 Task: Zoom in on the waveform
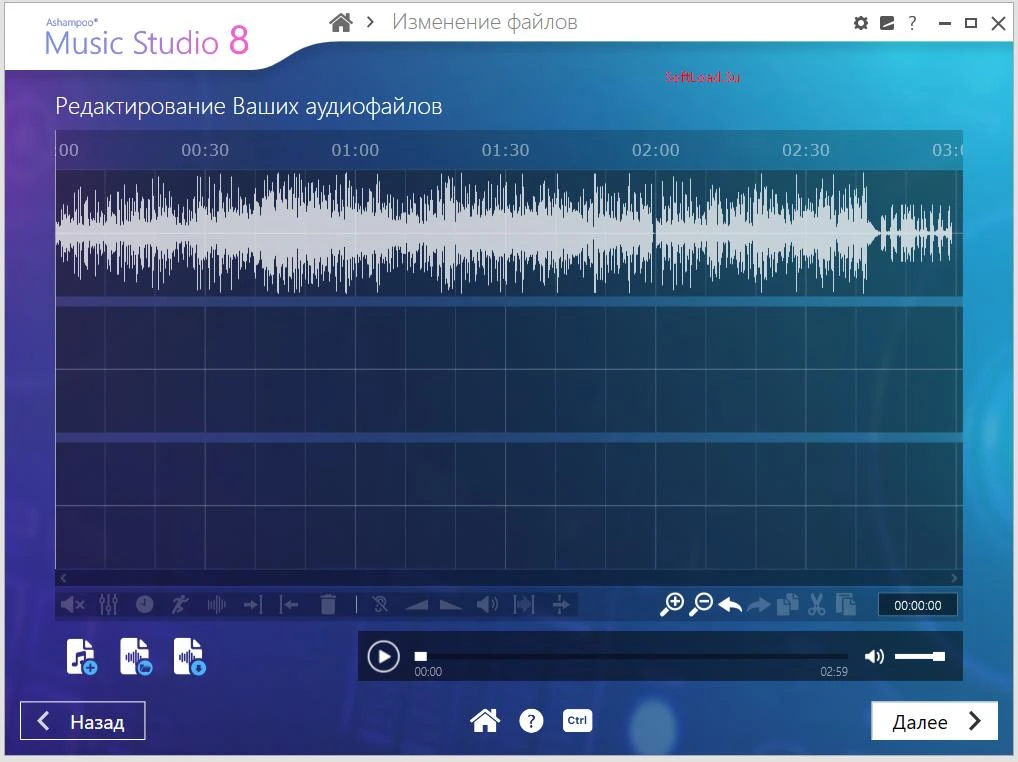pyautogui.click(x=671, y=604)
